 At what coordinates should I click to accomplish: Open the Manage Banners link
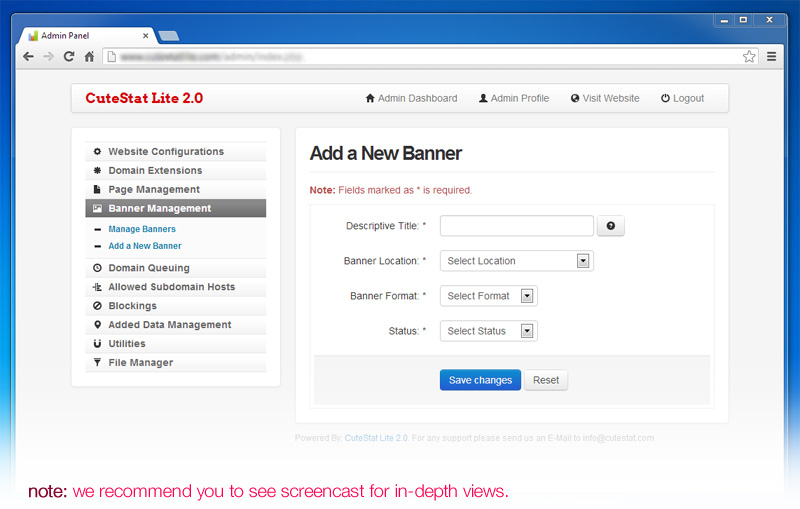[142, 229]
